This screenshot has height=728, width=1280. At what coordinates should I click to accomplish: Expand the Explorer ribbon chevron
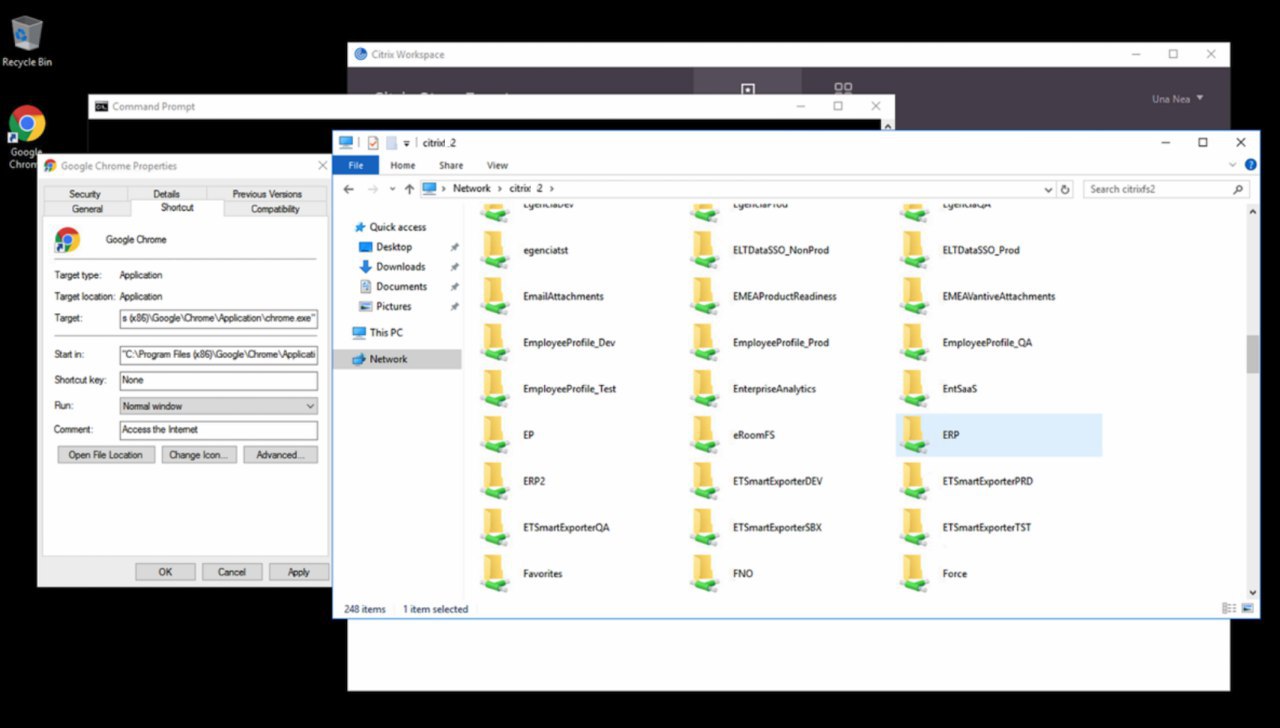[x=1233, y=165]
